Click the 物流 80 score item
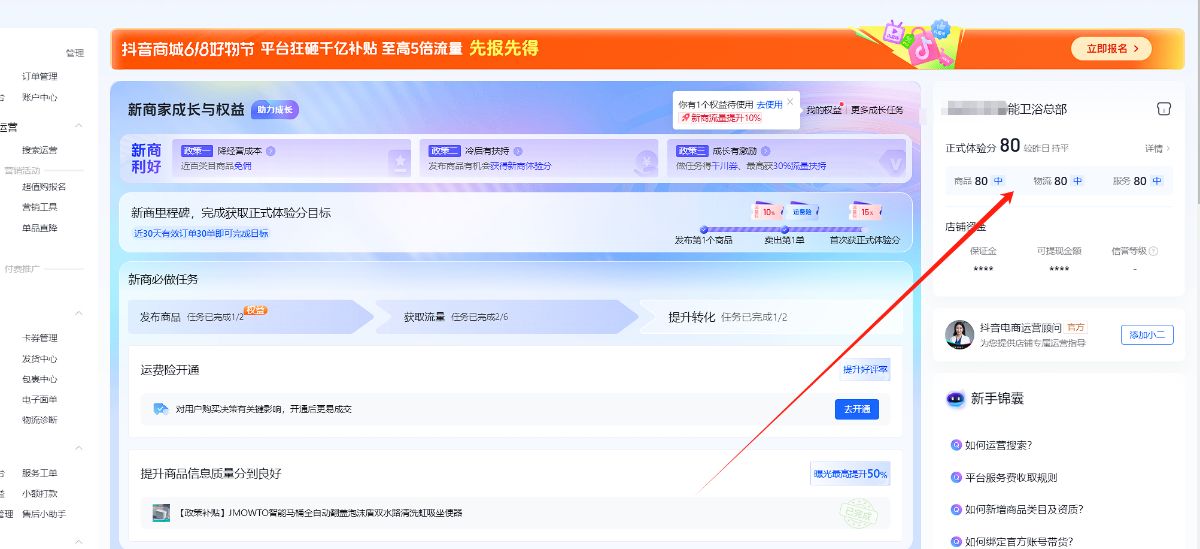 click(1059, 181)
